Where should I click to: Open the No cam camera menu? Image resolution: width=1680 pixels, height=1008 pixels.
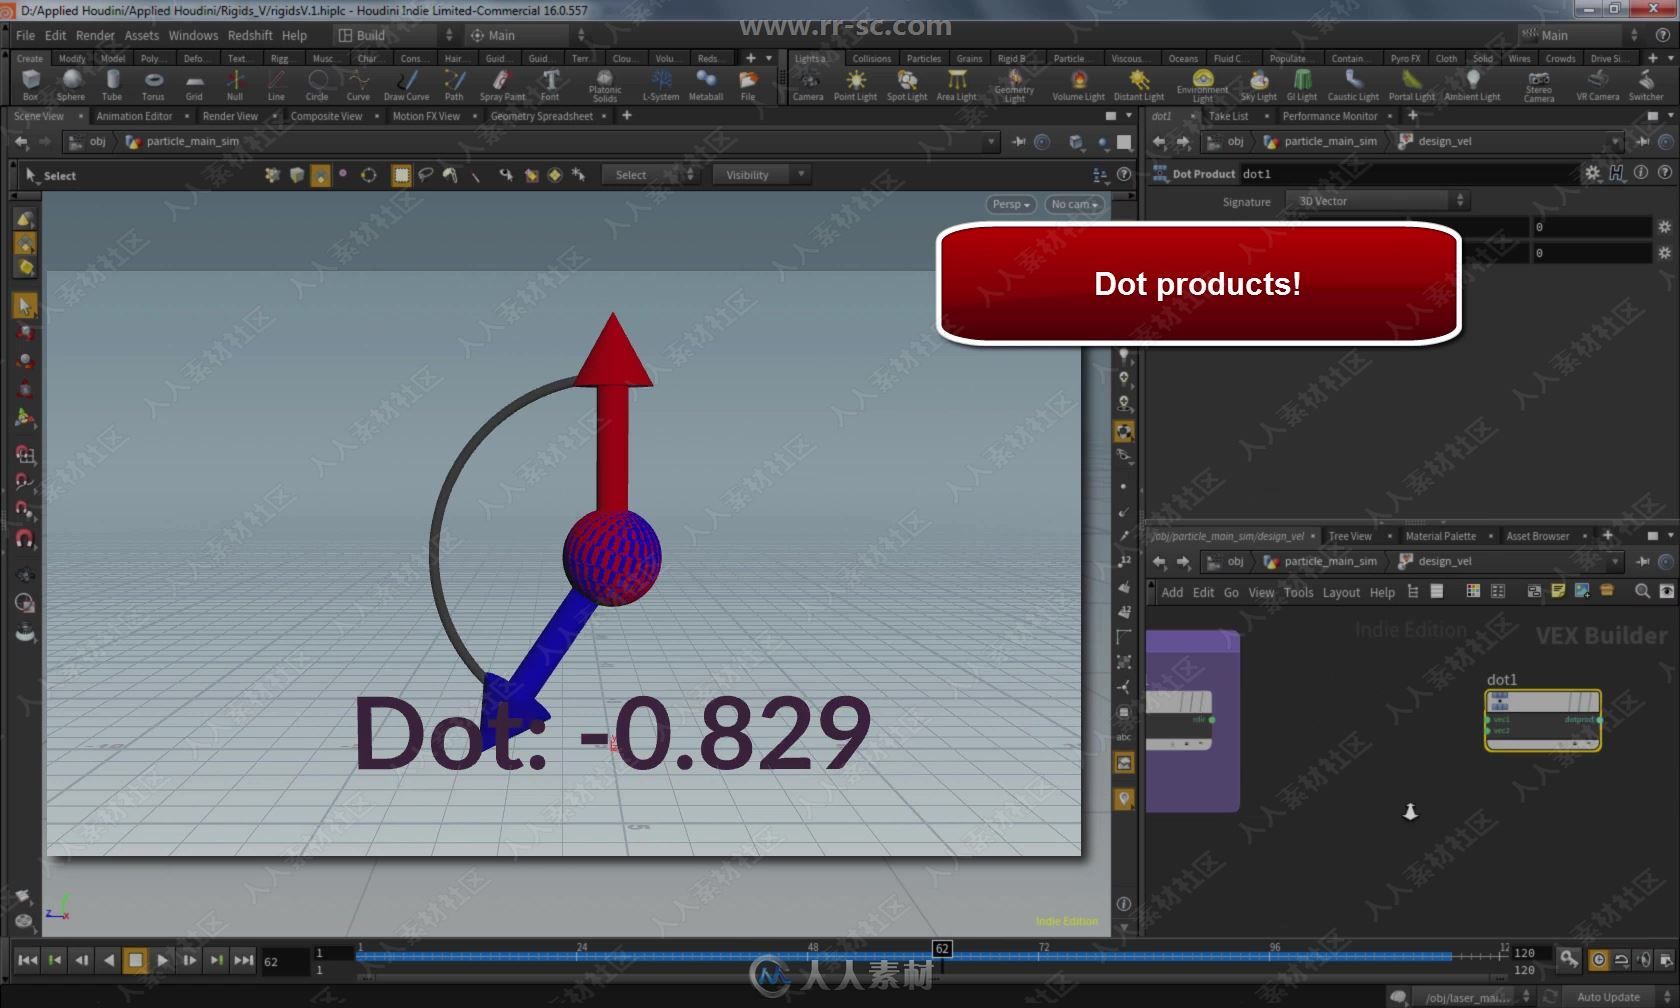click(1074, 204)
